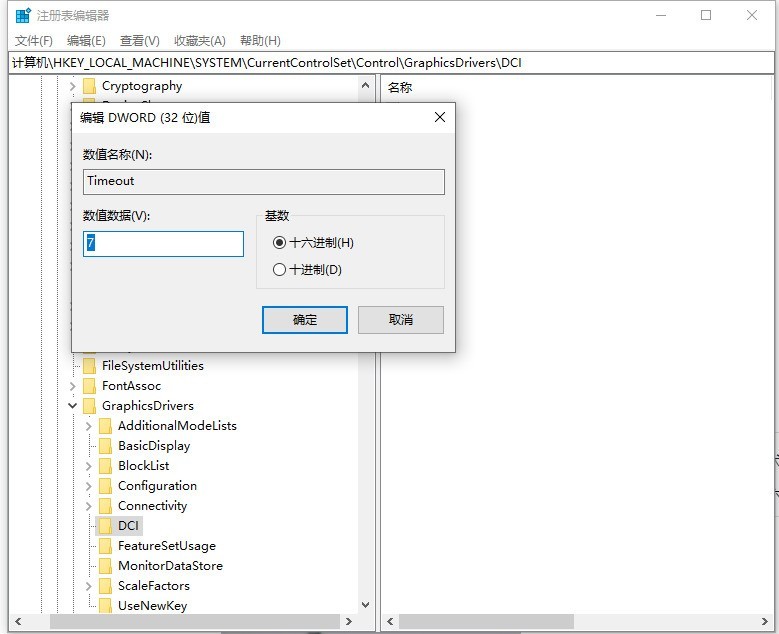779x634 pixels.
Task: Expand the Connectivity tree node
Action: click(x=88, y=506)
